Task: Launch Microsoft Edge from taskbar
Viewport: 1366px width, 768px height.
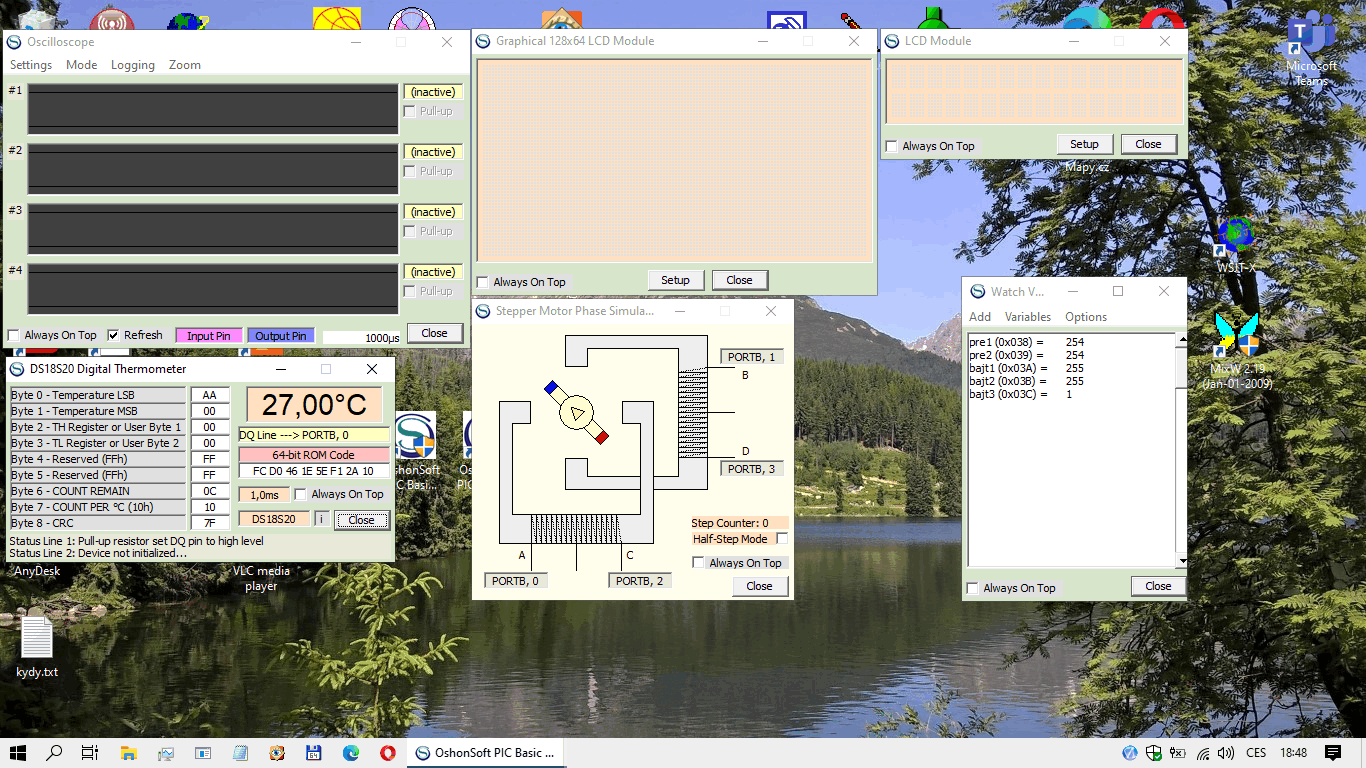Action: tap(351, 753)
